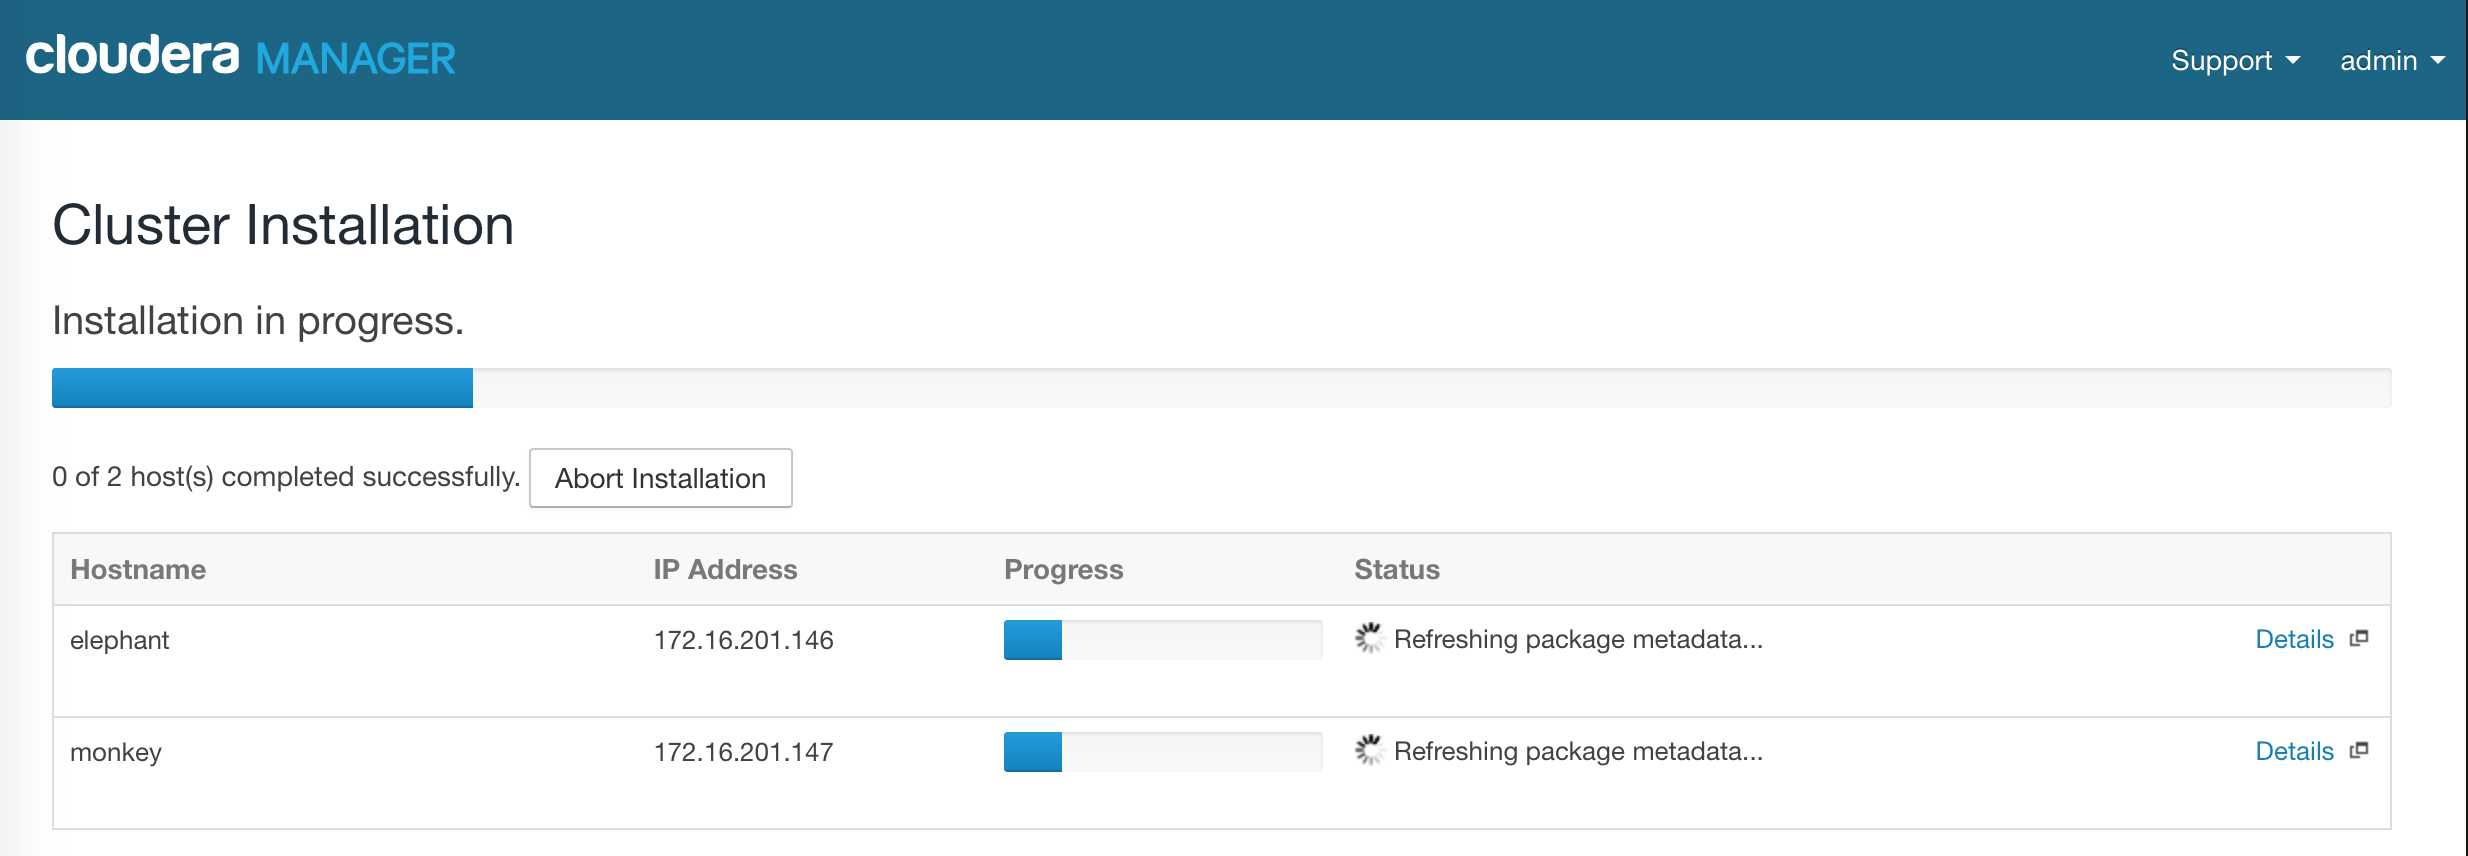Open Details link for elephant host
The width and height of the screenshot is (2468, 856).
pos(2294,639)
